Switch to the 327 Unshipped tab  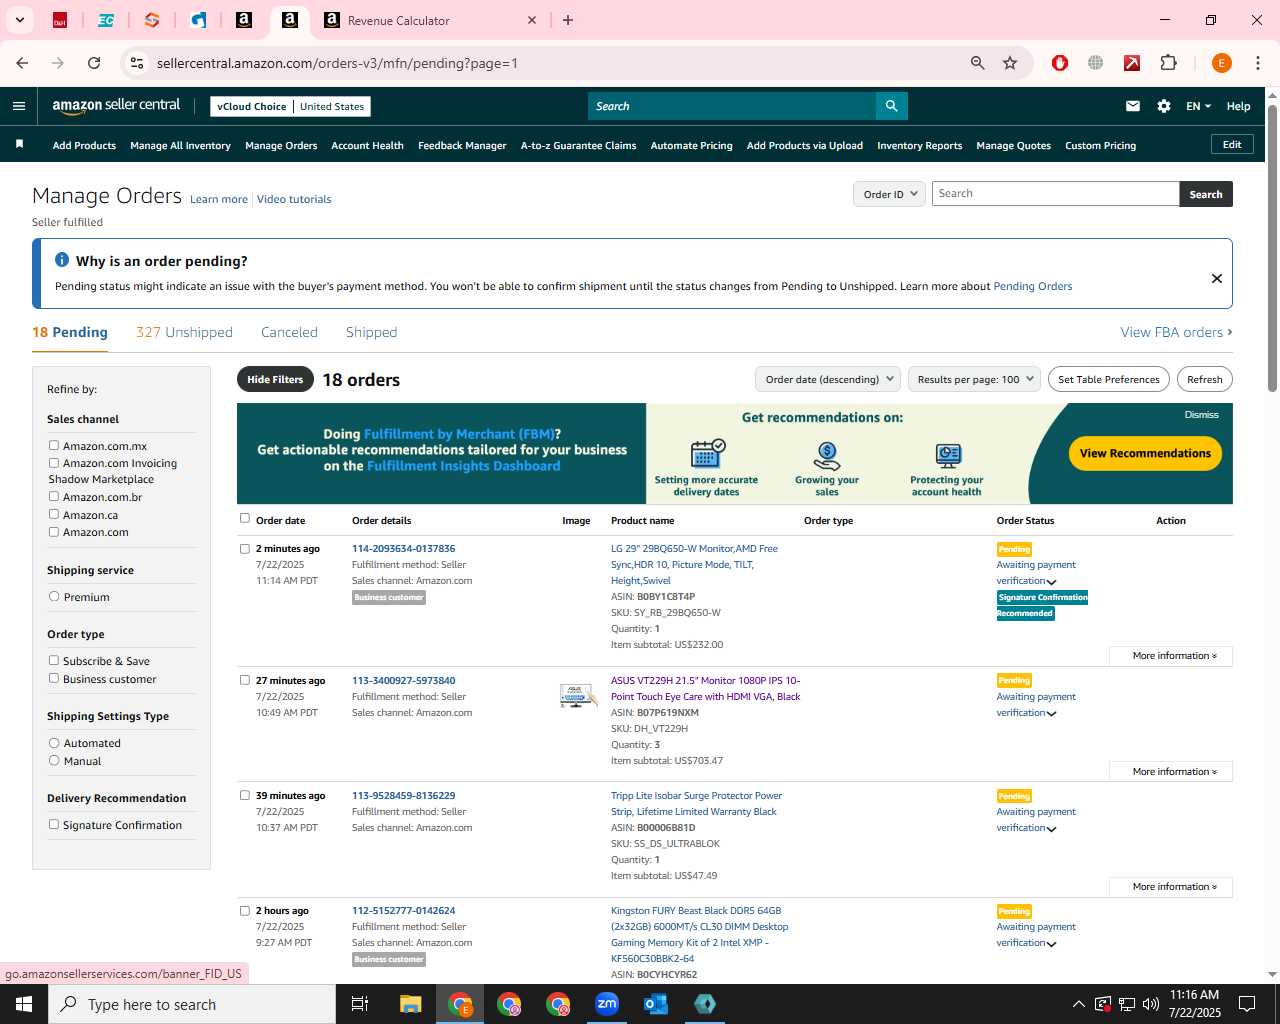pos(184,332)
